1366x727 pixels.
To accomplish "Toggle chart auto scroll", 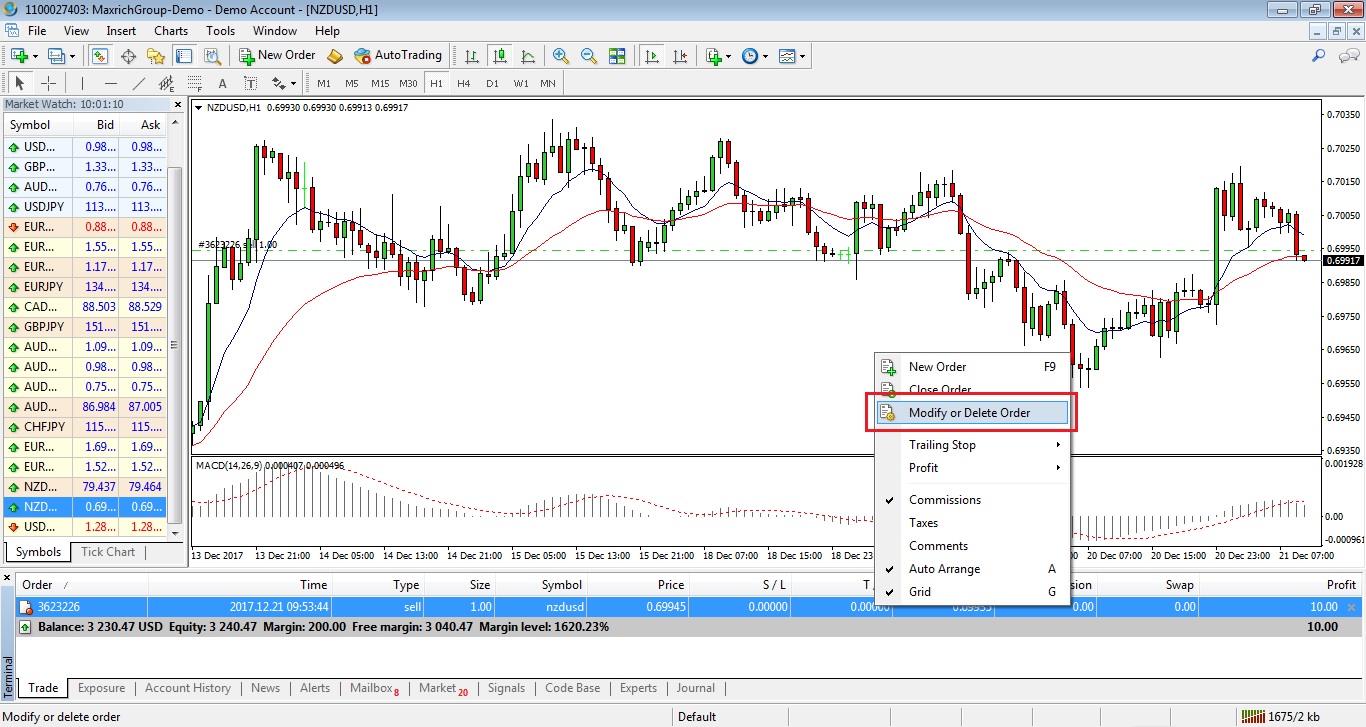I will point(652,56).
